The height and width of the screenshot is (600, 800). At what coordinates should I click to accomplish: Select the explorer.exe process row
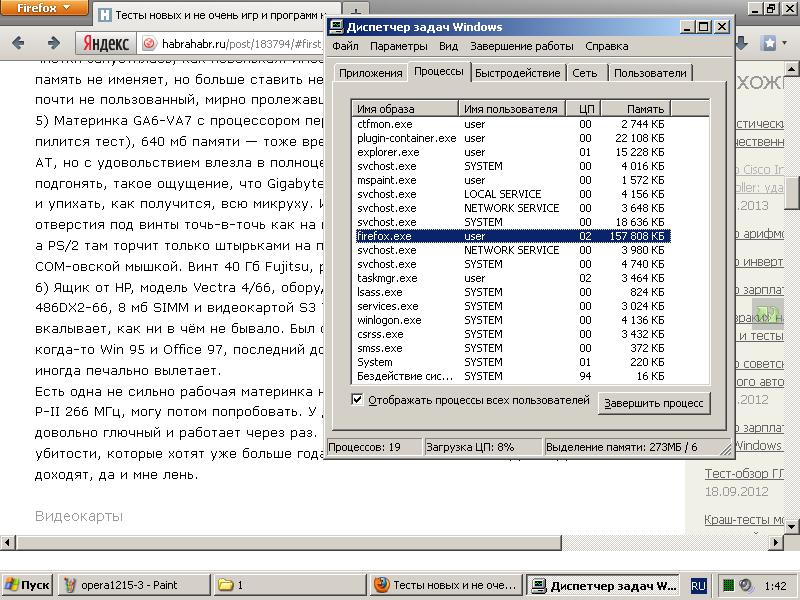pyautogui.click(x=512, y=152)
